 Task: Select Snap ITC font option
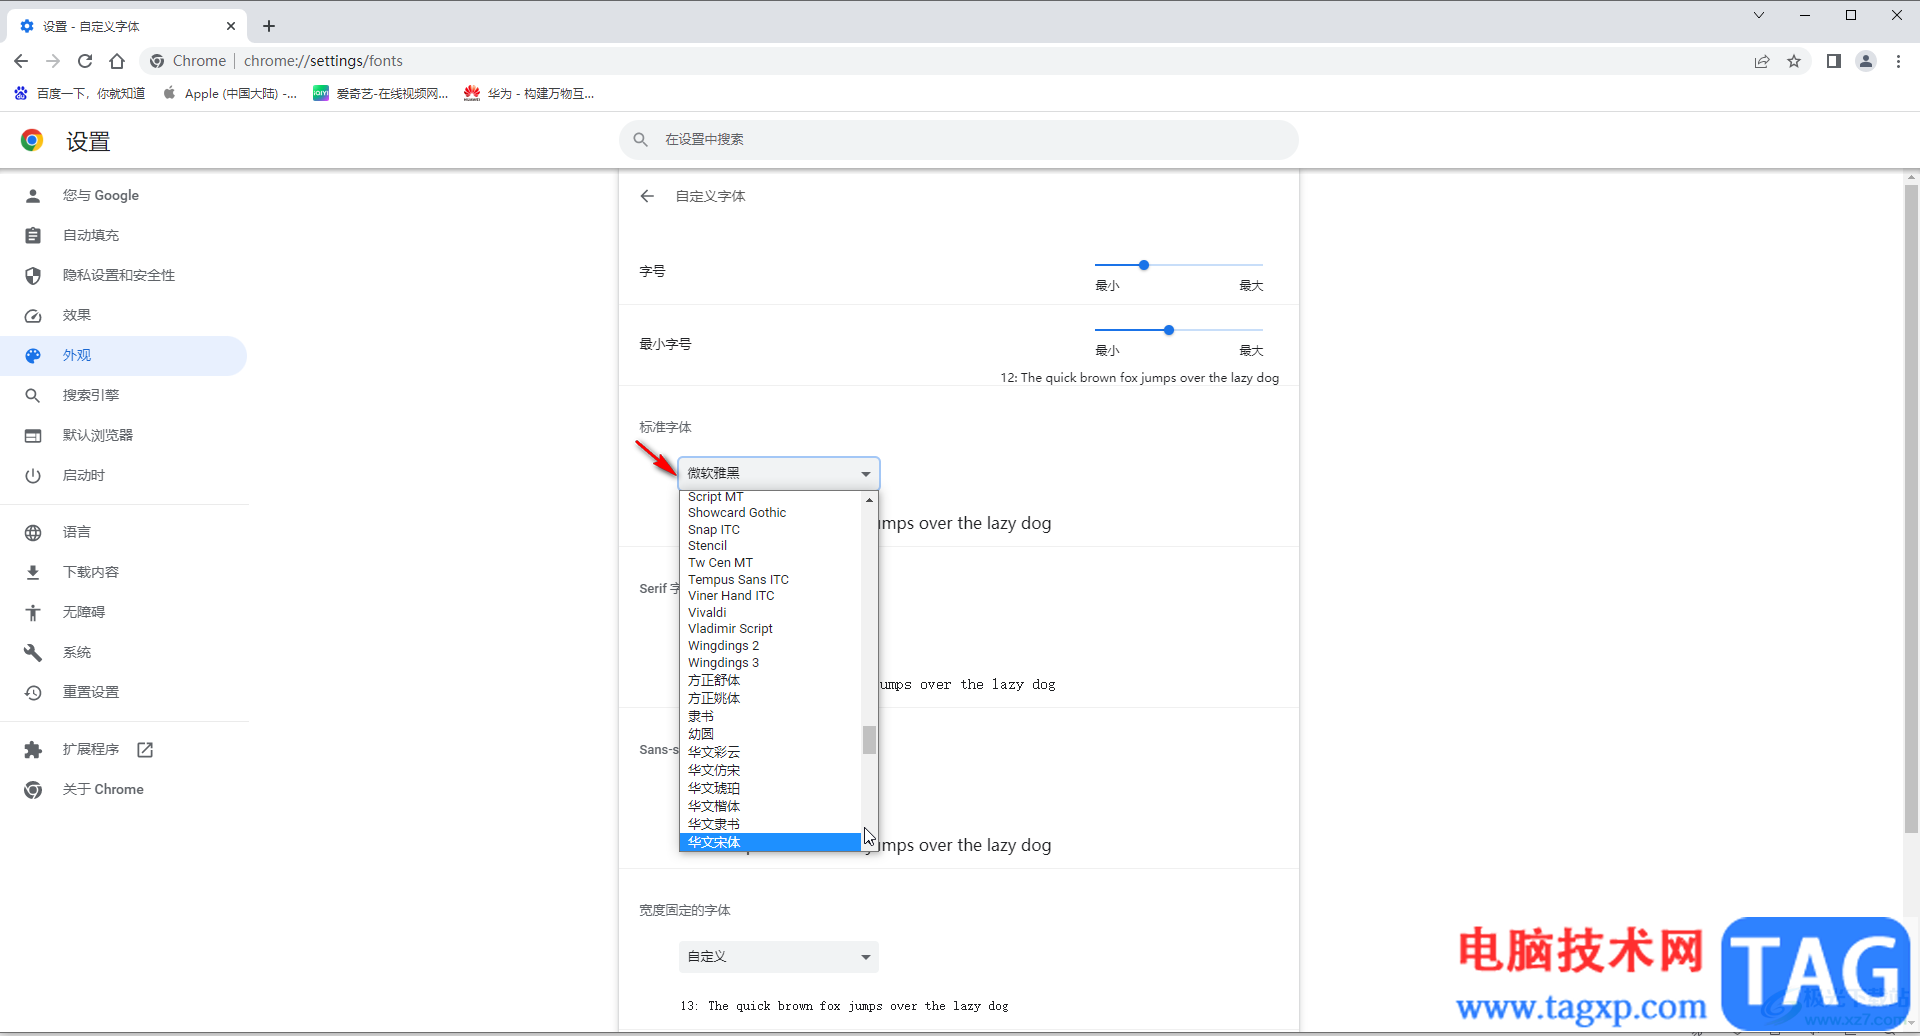coord(770,530)
